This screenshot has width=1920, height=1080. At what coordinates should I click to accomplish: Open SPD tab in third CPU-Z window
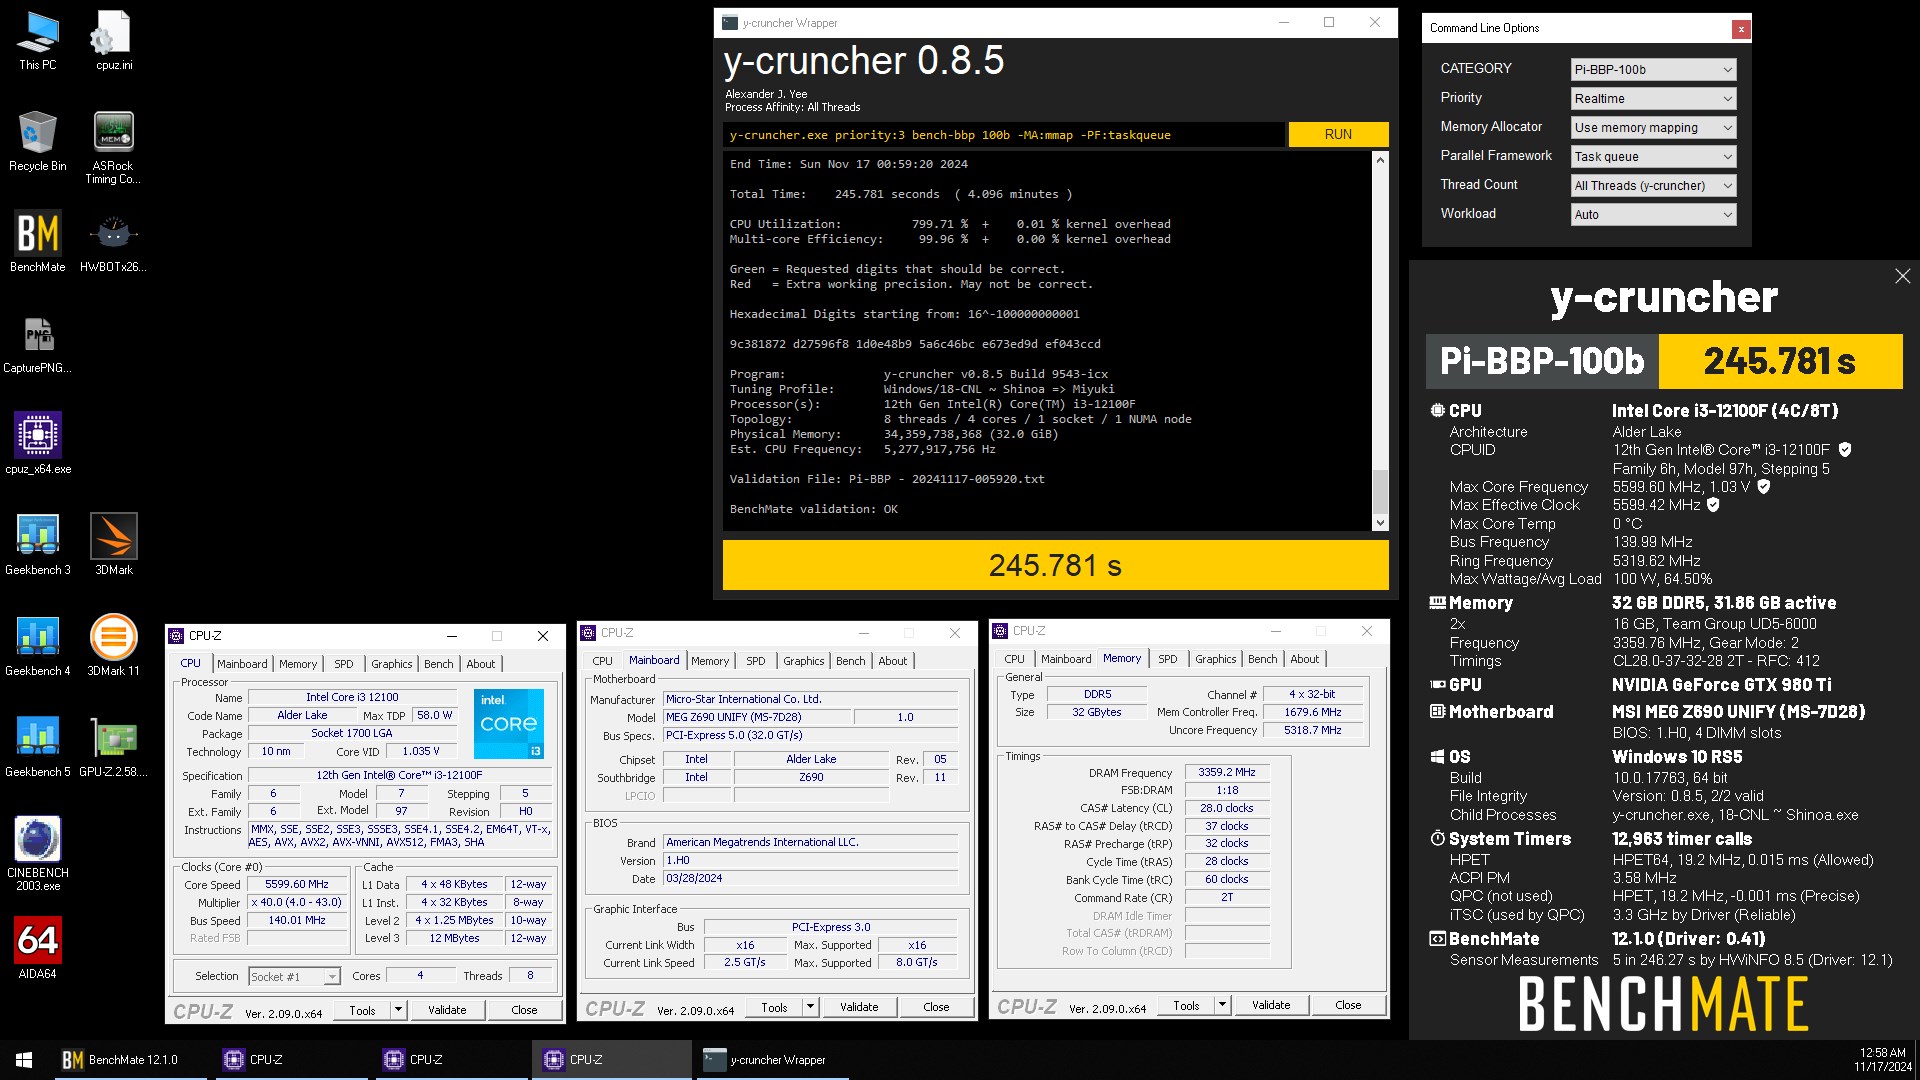[x=1168, y=659]
